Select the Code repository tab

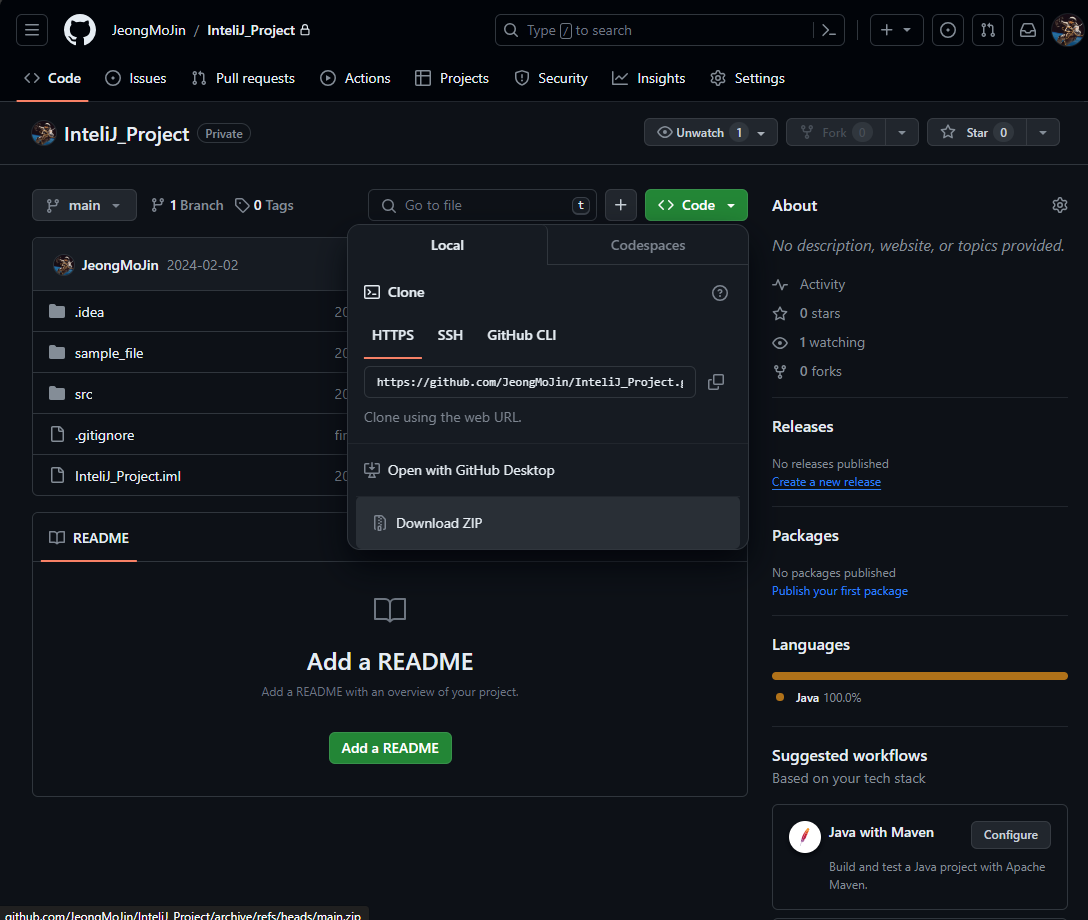point(53,78)
